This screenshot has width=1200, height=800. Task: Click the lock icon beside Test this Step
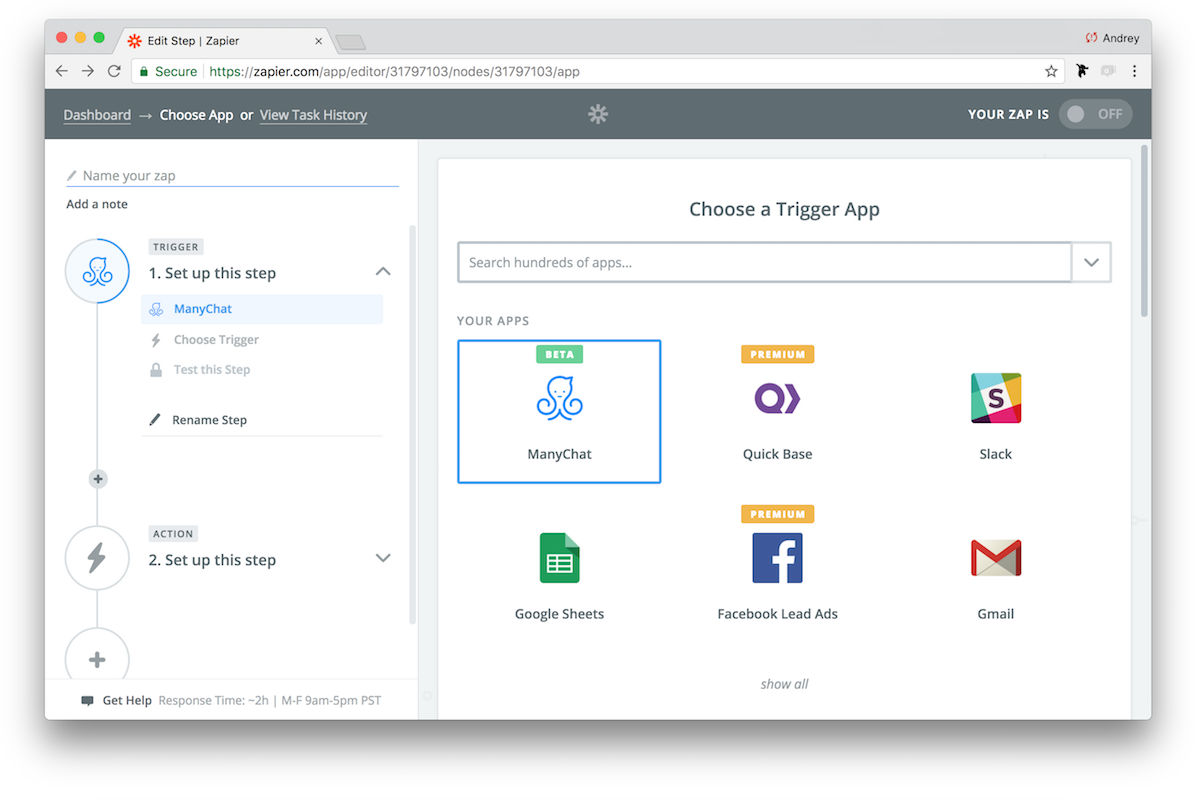click(156, 370)
